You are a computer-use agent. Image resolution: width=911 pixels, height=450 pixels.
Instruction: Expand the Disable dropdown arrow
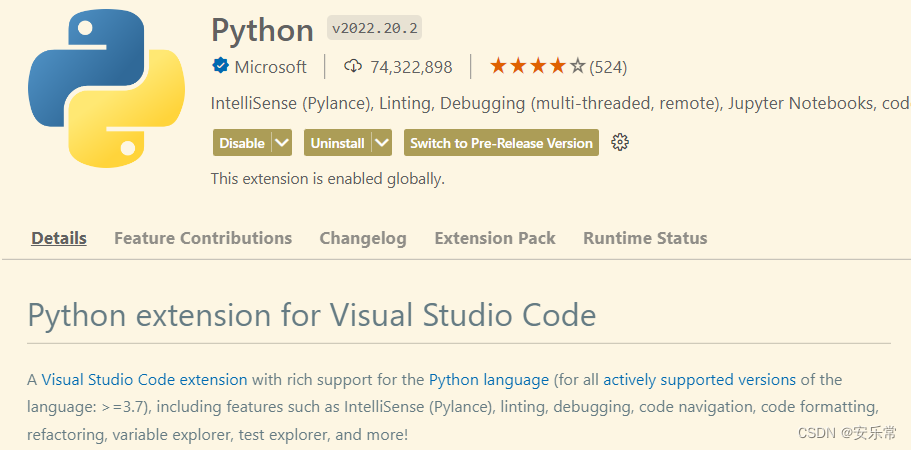coord(282,143)
